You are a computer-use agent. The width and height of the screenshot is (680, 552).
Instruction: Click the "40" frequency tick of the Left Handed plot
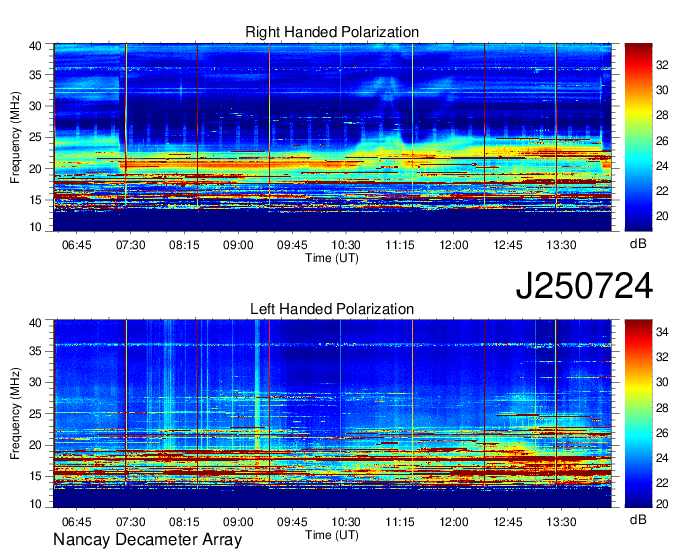click(35, 323)
